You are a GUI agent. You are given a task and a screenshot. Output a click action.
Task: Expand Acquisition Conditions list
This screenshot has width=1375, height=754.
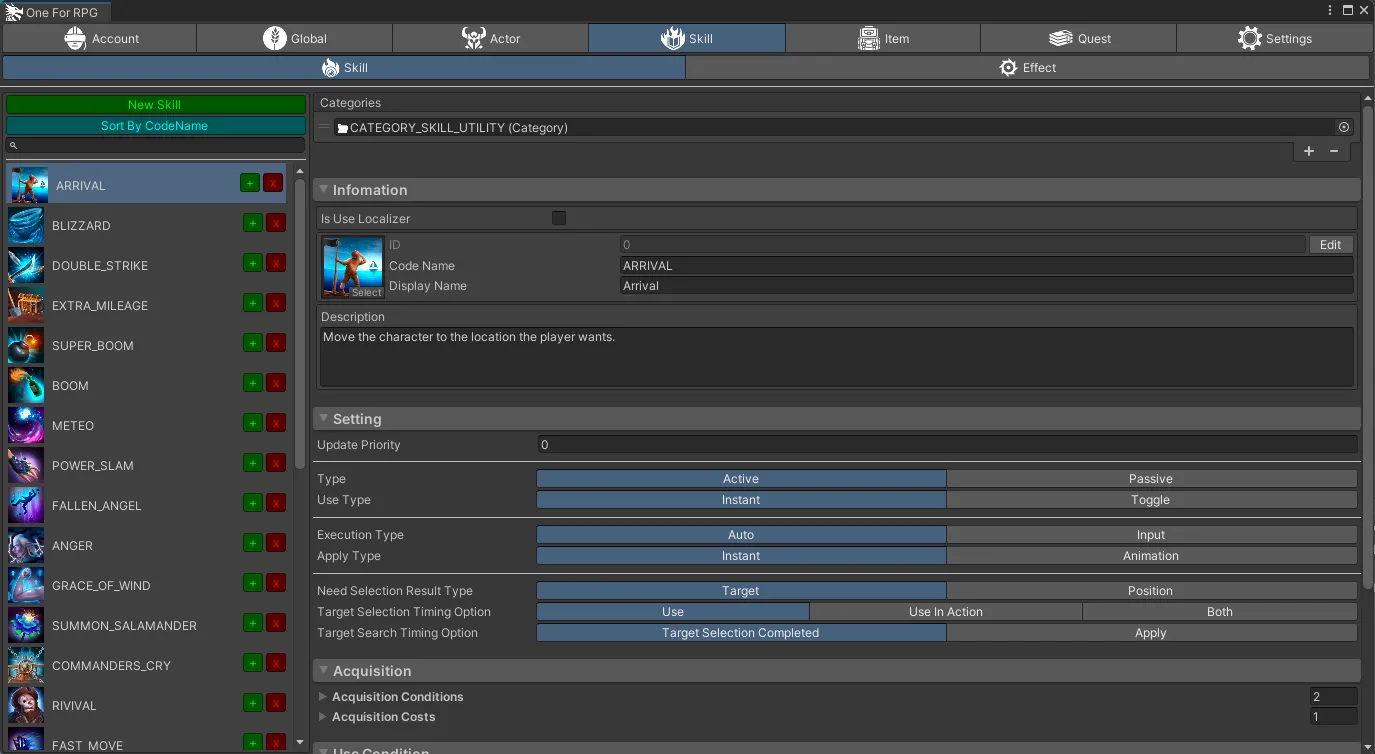[x=323, y=696]
